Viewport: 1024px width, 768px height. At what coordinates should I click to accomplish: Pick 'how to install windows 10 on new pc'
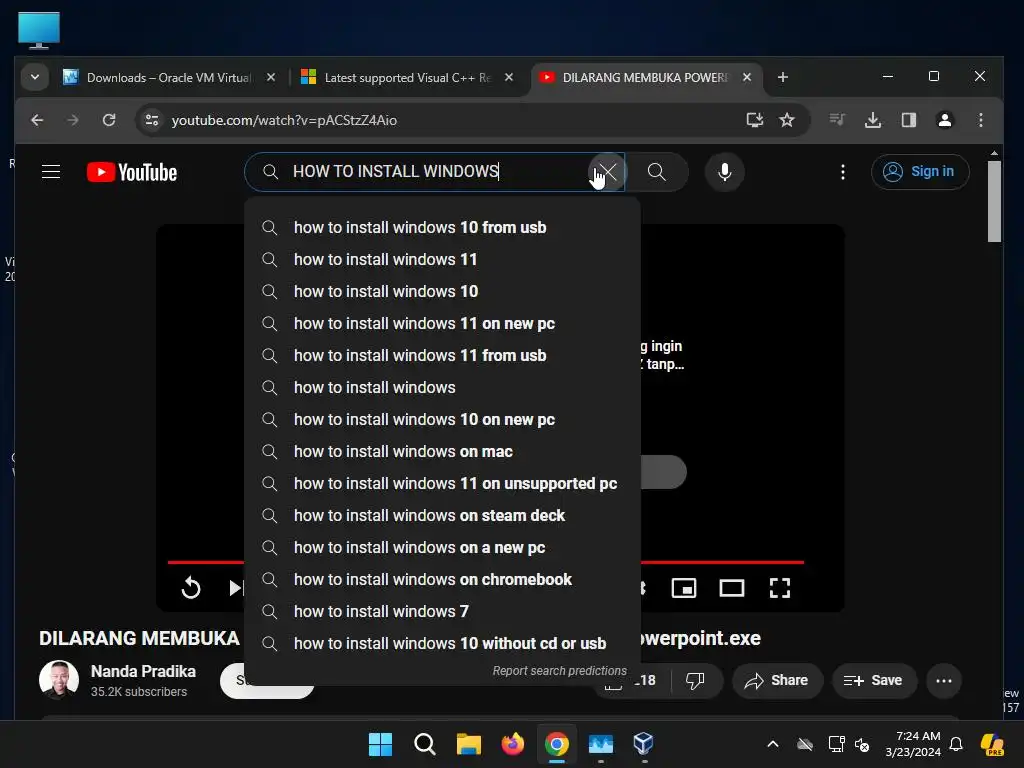(442, 419)
